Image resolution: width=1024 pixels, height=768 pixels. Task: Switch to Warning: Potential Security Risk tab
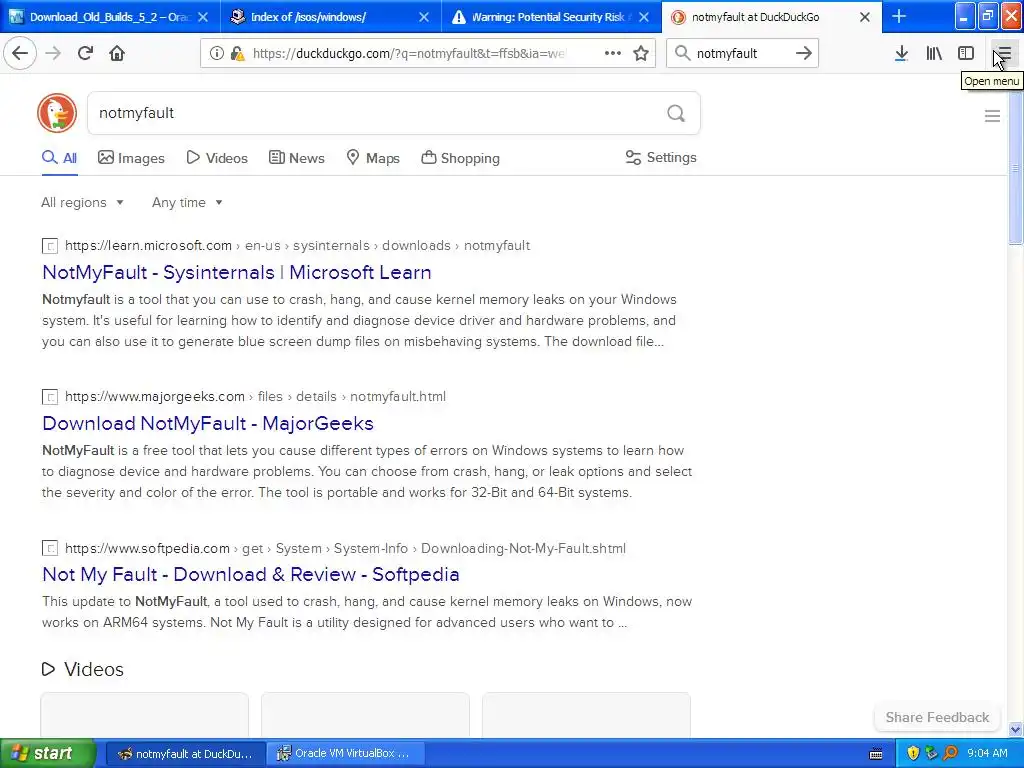click(x=551, y=17)
